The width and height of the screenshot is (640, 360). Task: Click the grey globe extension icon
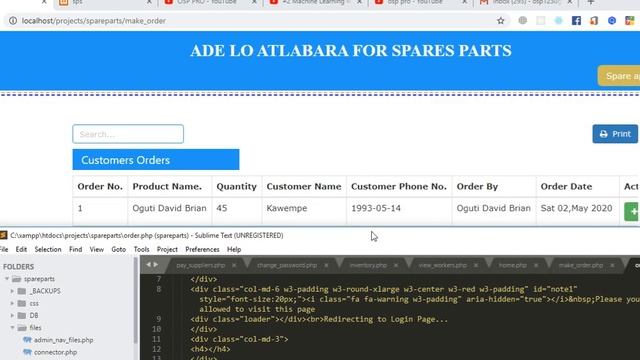(522, 20)
